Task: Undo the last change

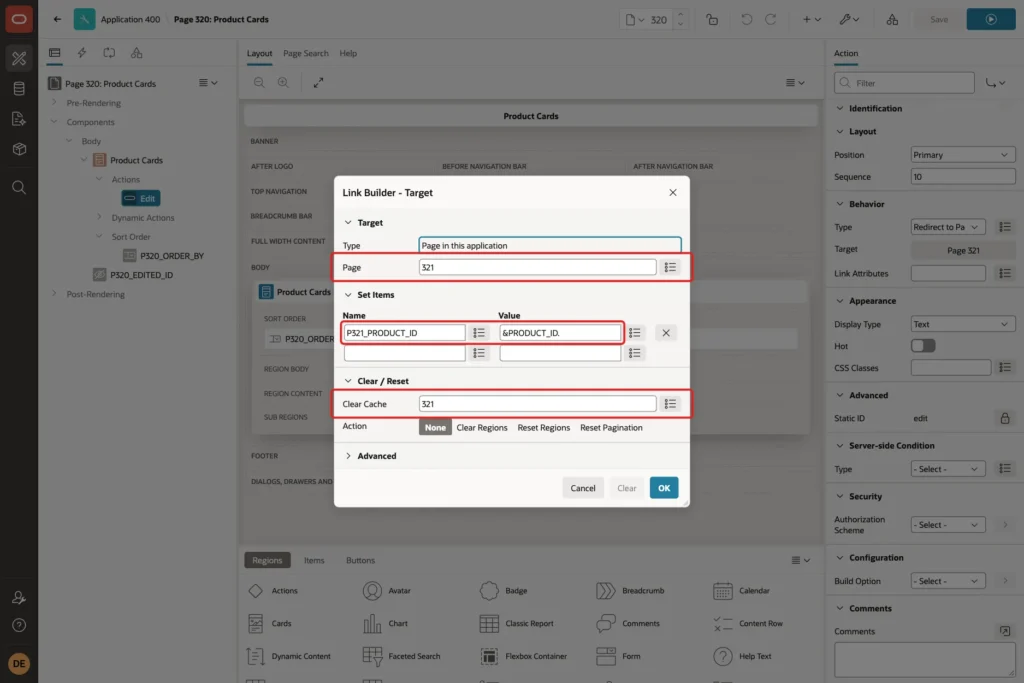Action: point(746,20)
